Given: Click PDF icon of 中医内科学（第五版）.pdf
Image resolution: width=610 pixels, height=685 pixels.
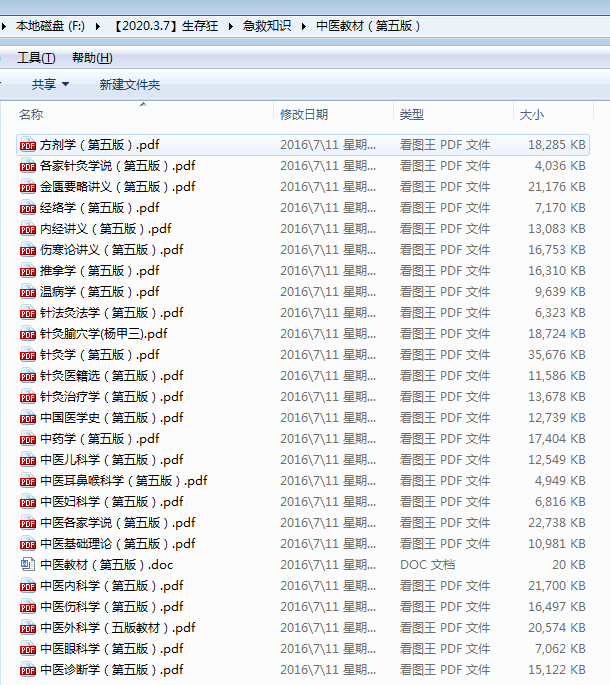Looking at the screenshot, I should (28, 585).
